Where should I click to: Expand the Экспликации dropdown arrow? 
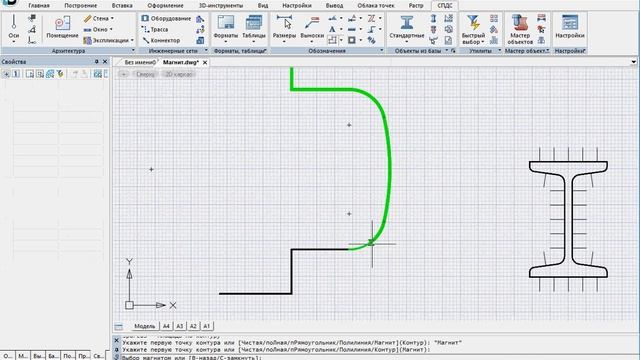132,40
